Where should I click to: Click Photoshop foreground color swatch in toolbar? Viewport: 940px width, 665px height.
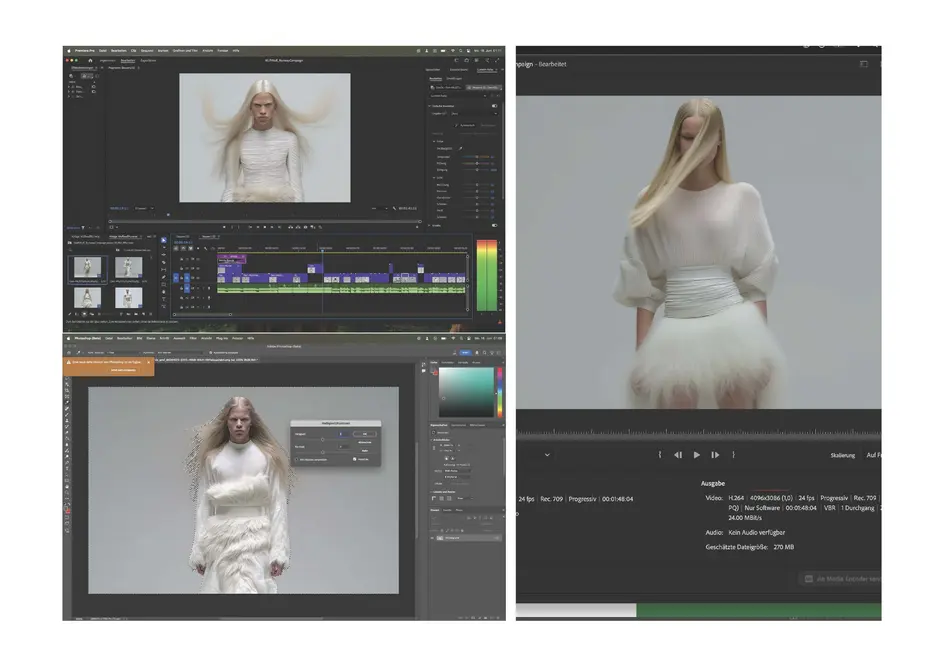(x=68, y=508)
